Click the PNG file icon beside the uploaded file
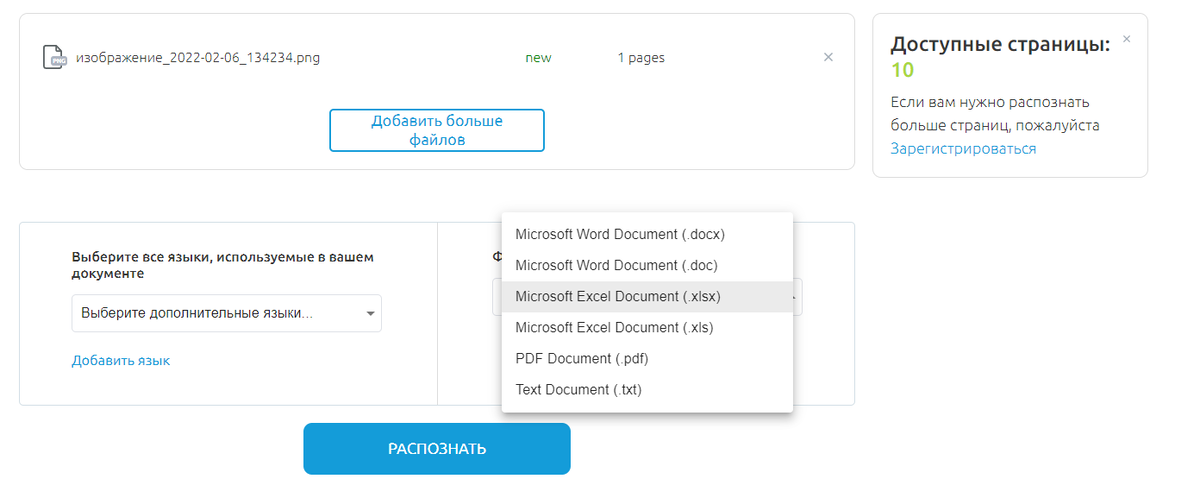 54,58
